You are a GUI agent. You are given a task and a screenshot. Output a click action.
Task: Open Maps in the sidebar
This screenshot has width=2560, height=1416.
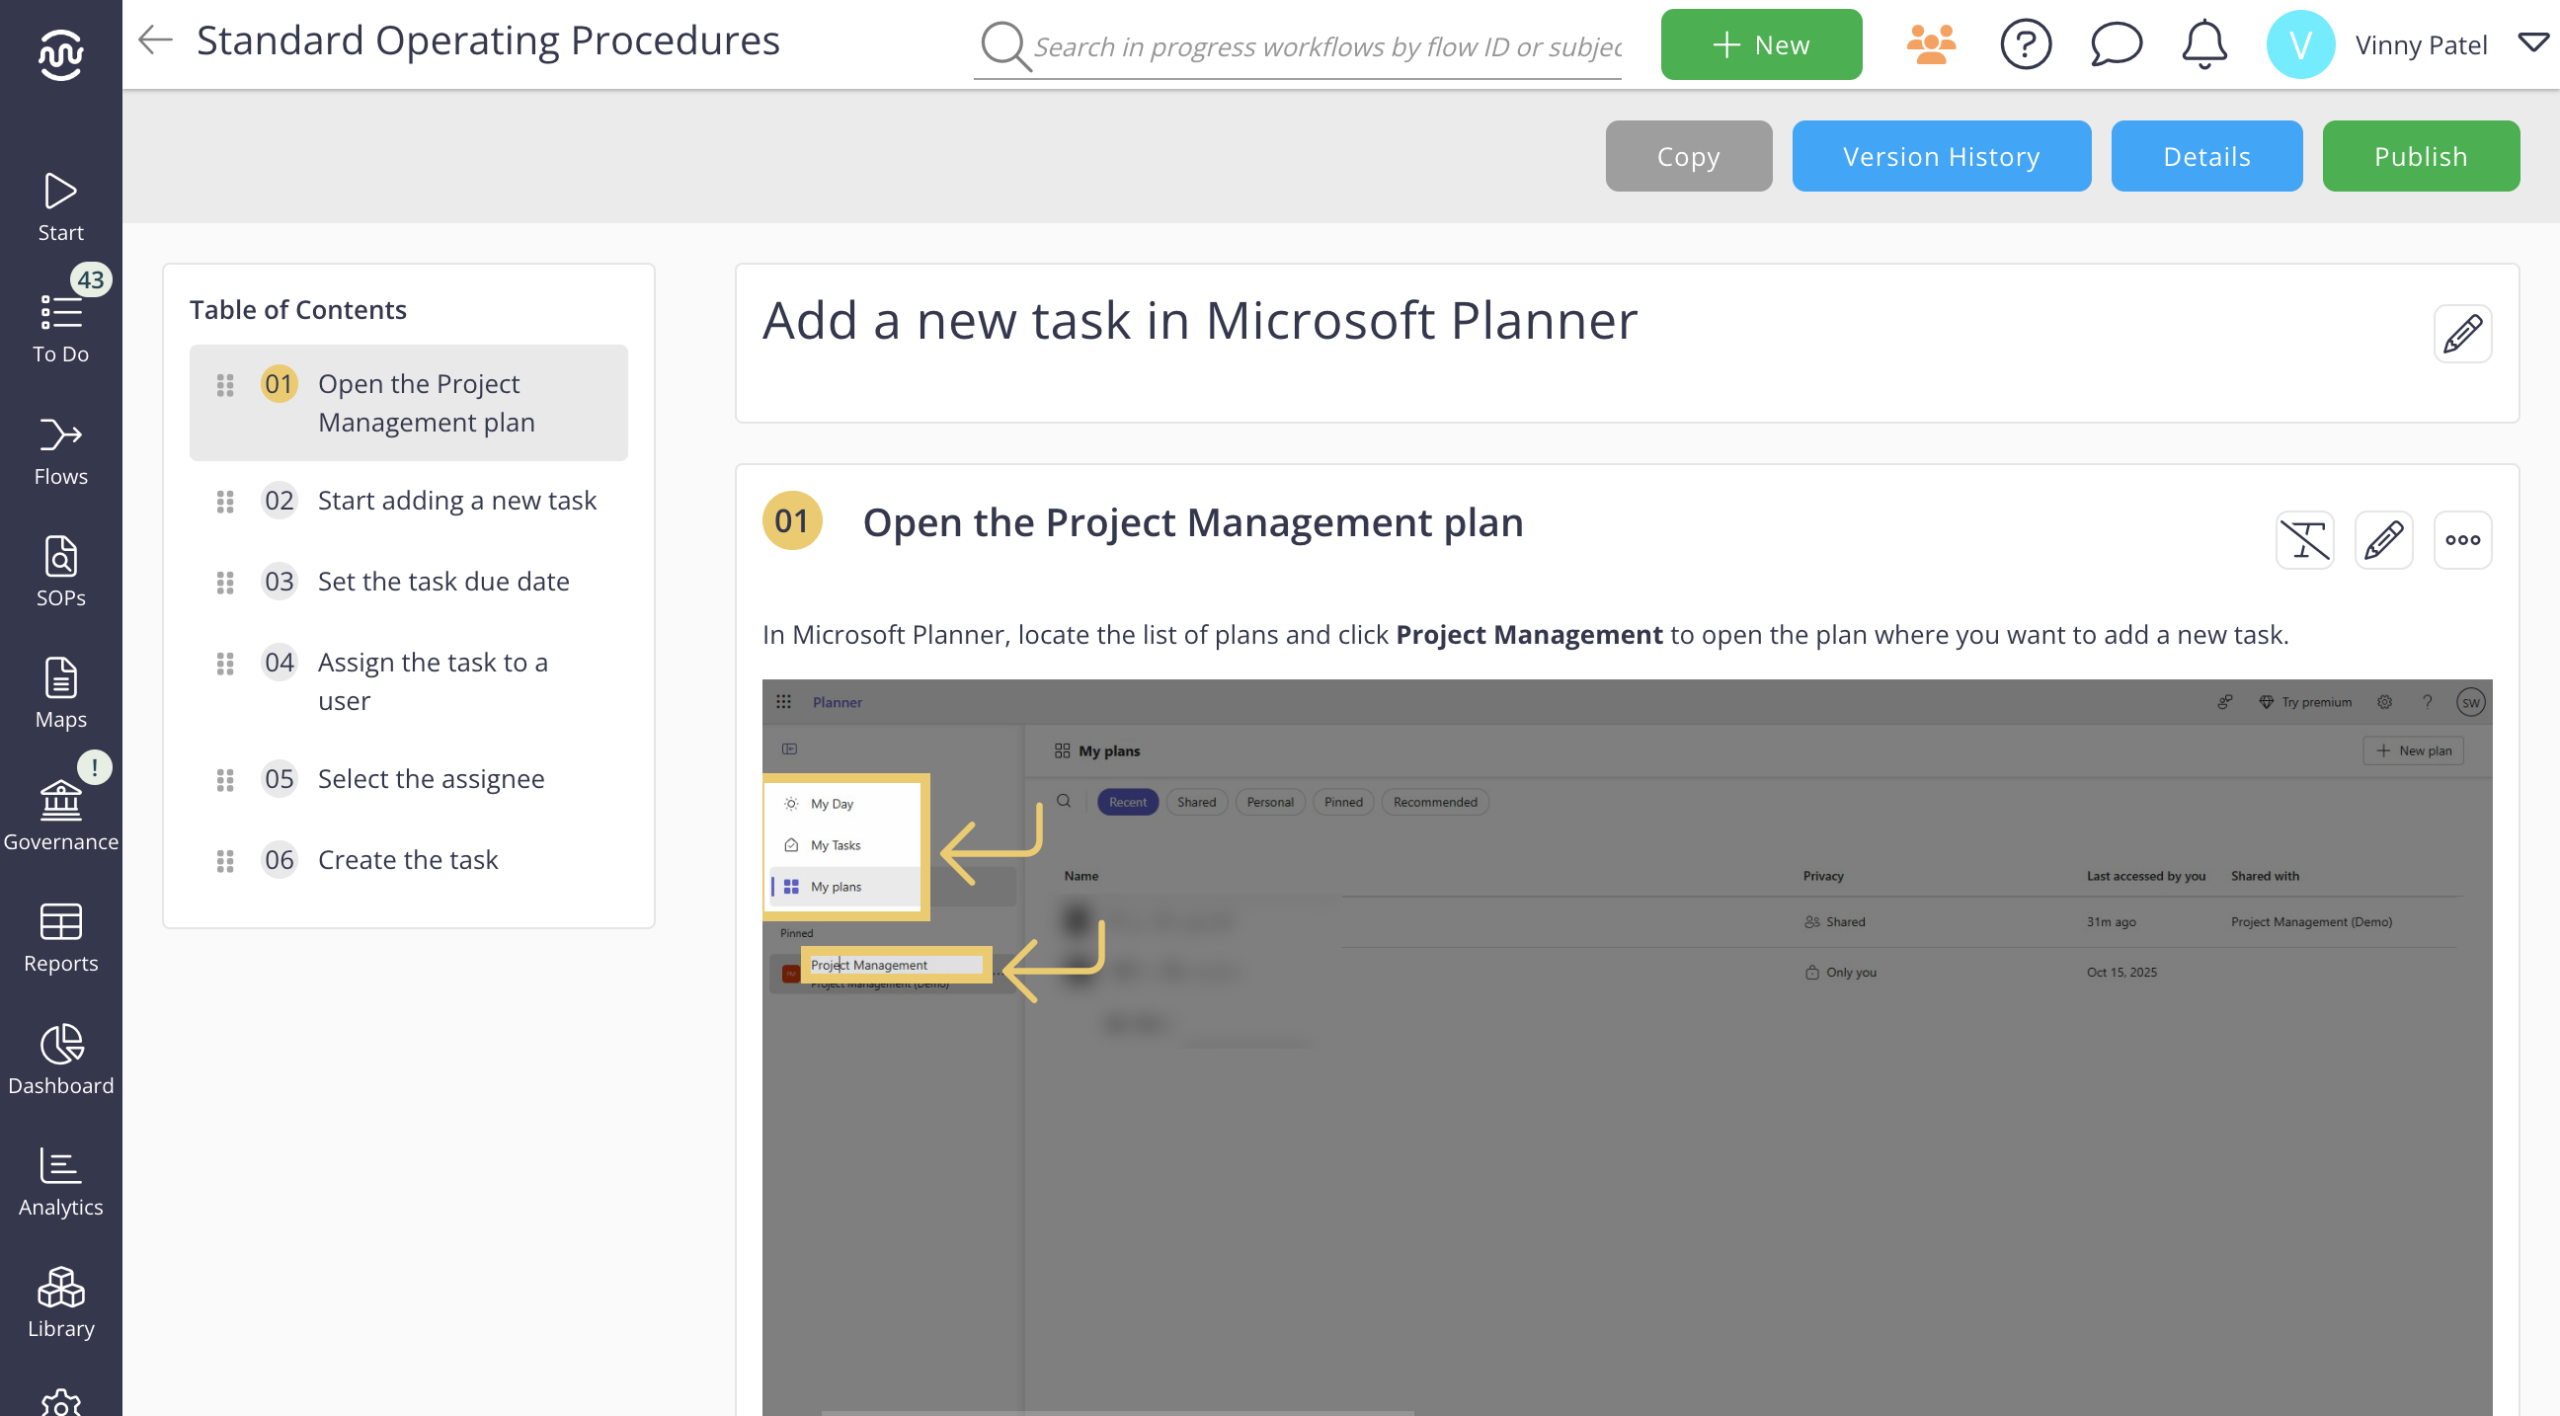pyautogui.click(x=61, y=695)
